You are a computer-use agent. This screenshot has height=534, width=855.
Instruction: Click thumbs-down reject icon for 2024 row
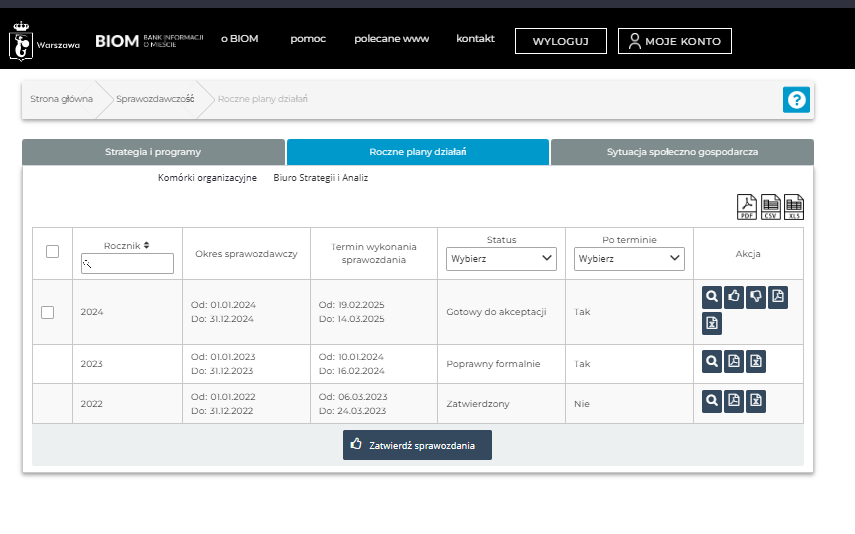click(756, 297)
